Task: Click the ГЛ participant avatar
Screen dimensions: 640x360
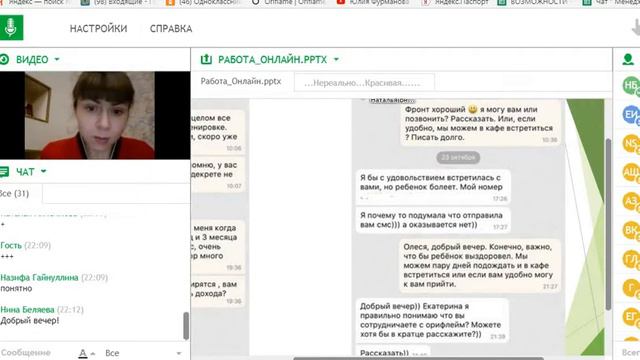Action: point(631,259)
